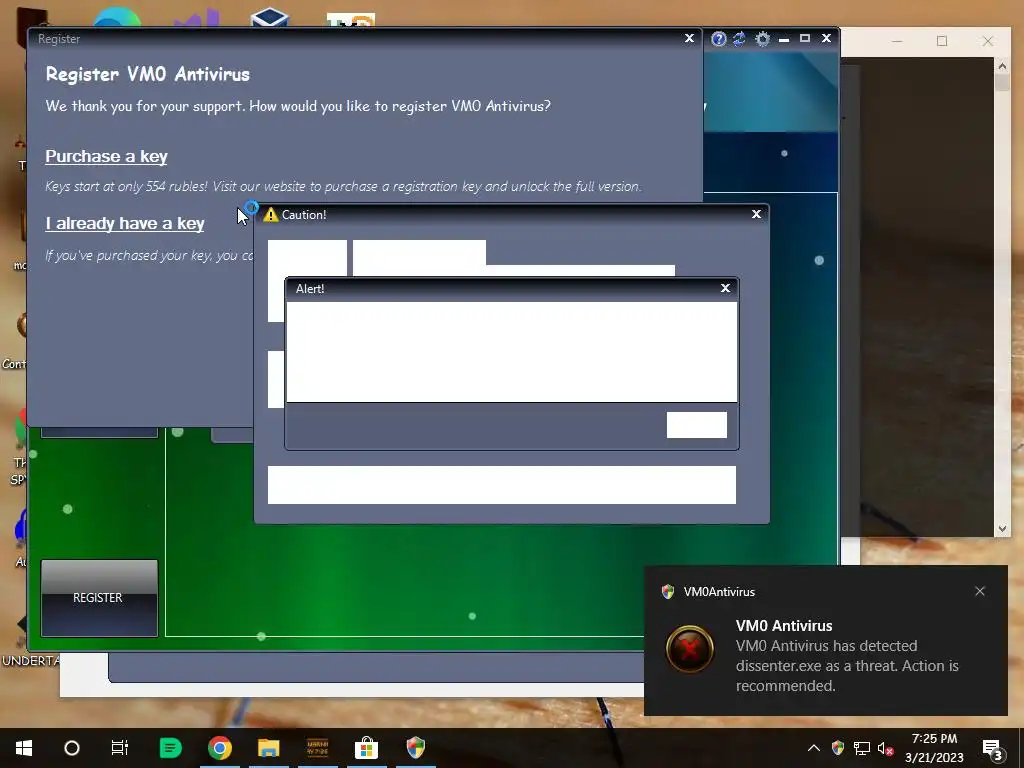Click the warning triangle icon in Caution dialog
Image resolution: width=1024 pixels, height=768 pixels.
tap(270, 214)
